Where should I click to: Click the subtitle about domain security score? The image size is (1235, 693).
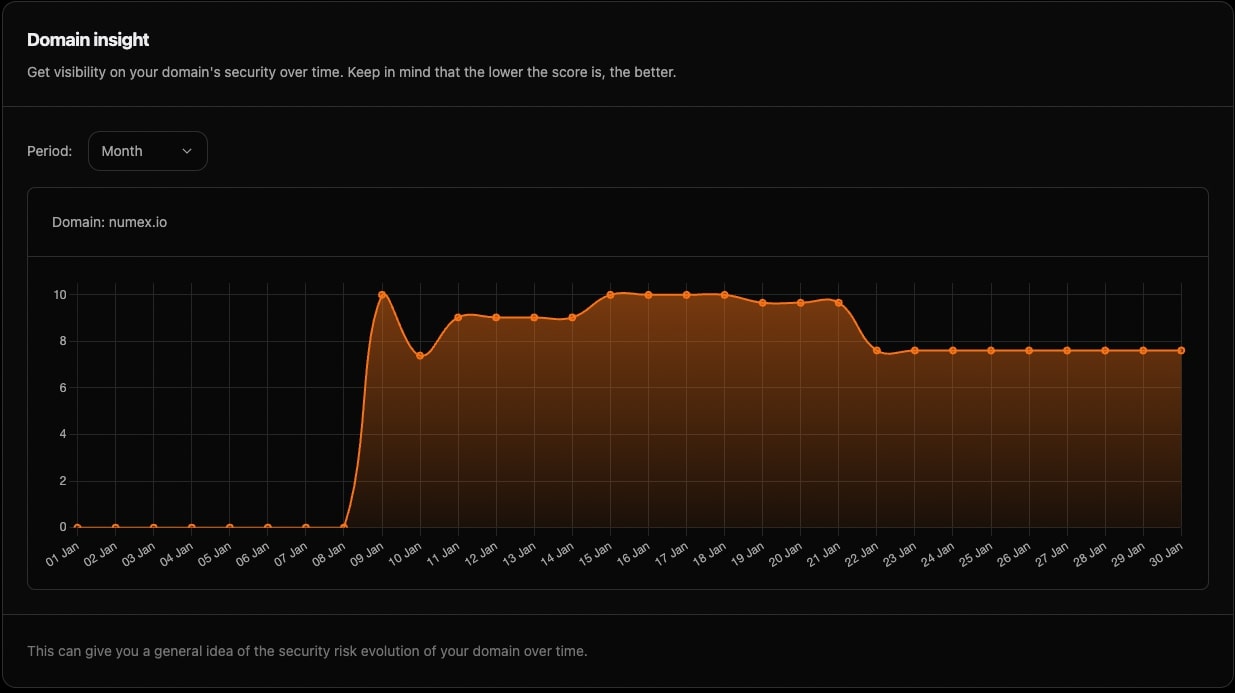[x=351, y=71]
